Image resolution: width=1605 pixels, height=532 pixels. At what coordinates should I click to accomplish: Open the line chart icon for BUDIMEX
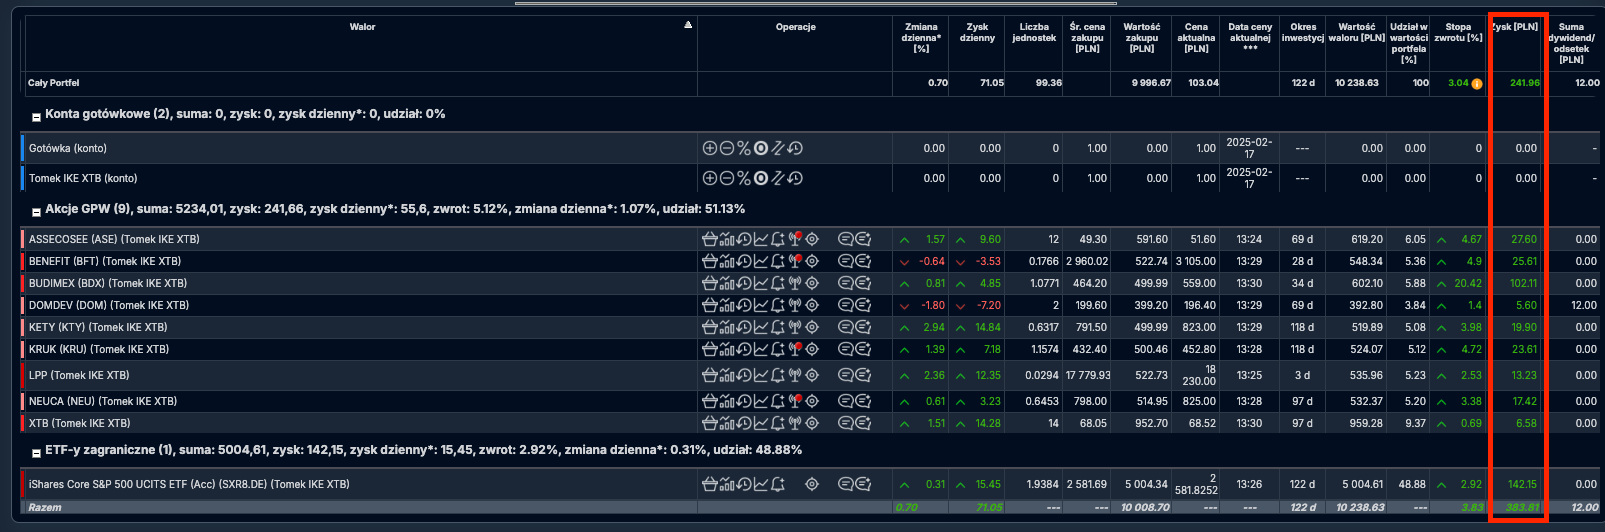pos(761,283)
